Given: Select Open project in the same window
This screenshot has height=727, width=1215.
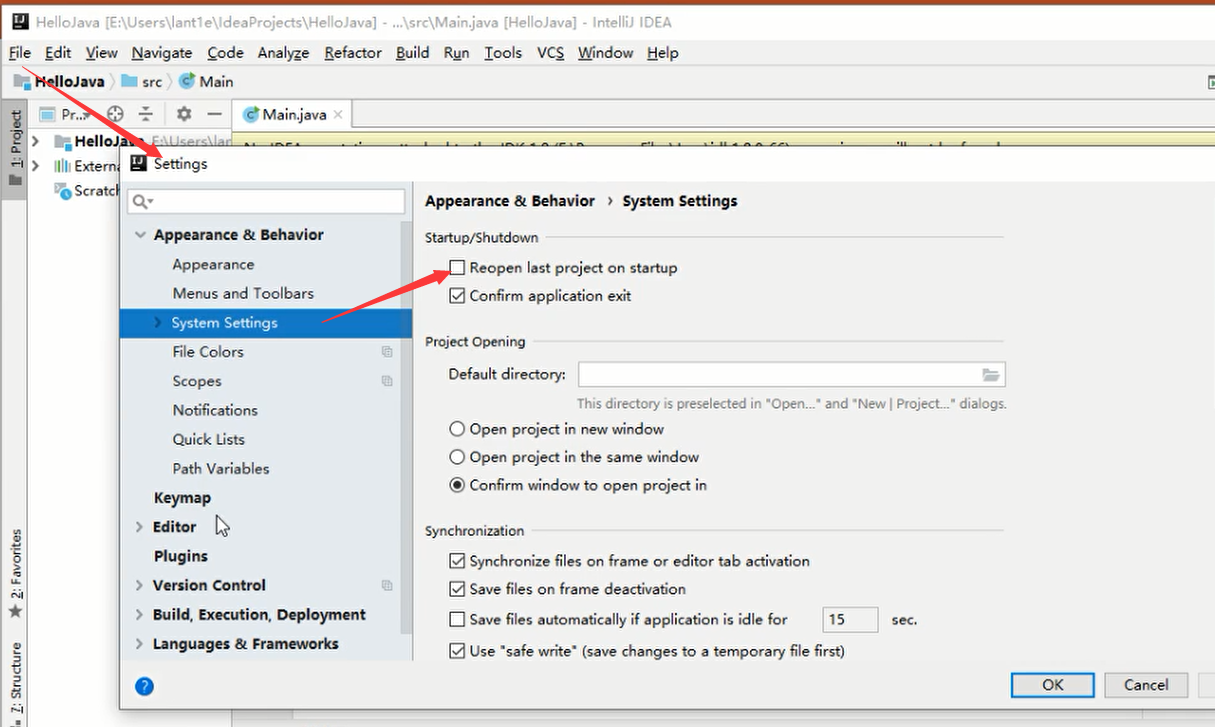Looking at the screenshot, I should point(457,457).
